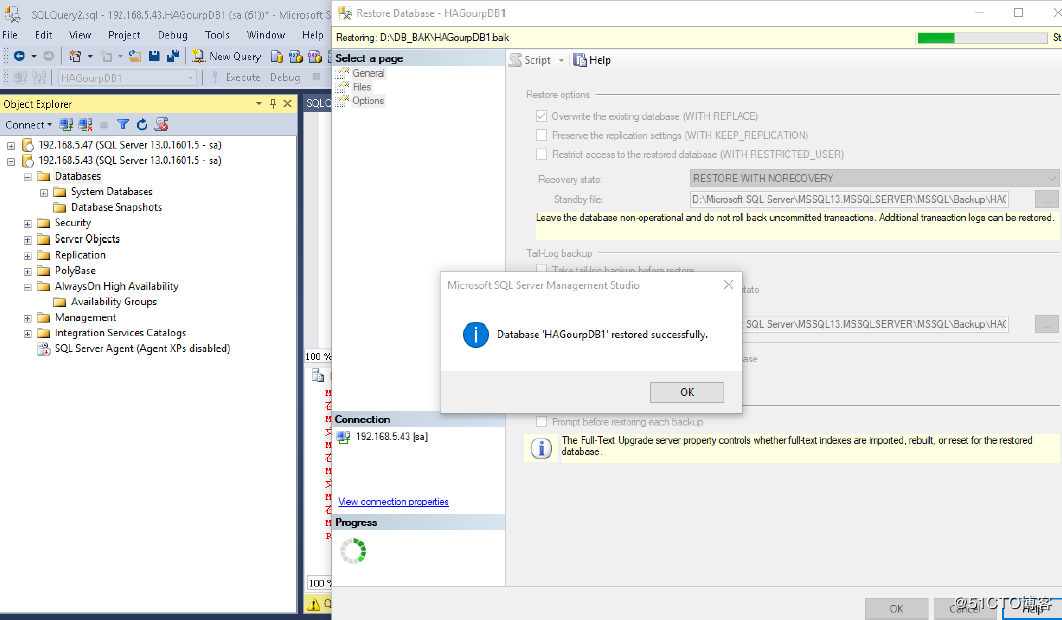
Task: Click the Database Engine Query icon
Action: tap(276, 56)
